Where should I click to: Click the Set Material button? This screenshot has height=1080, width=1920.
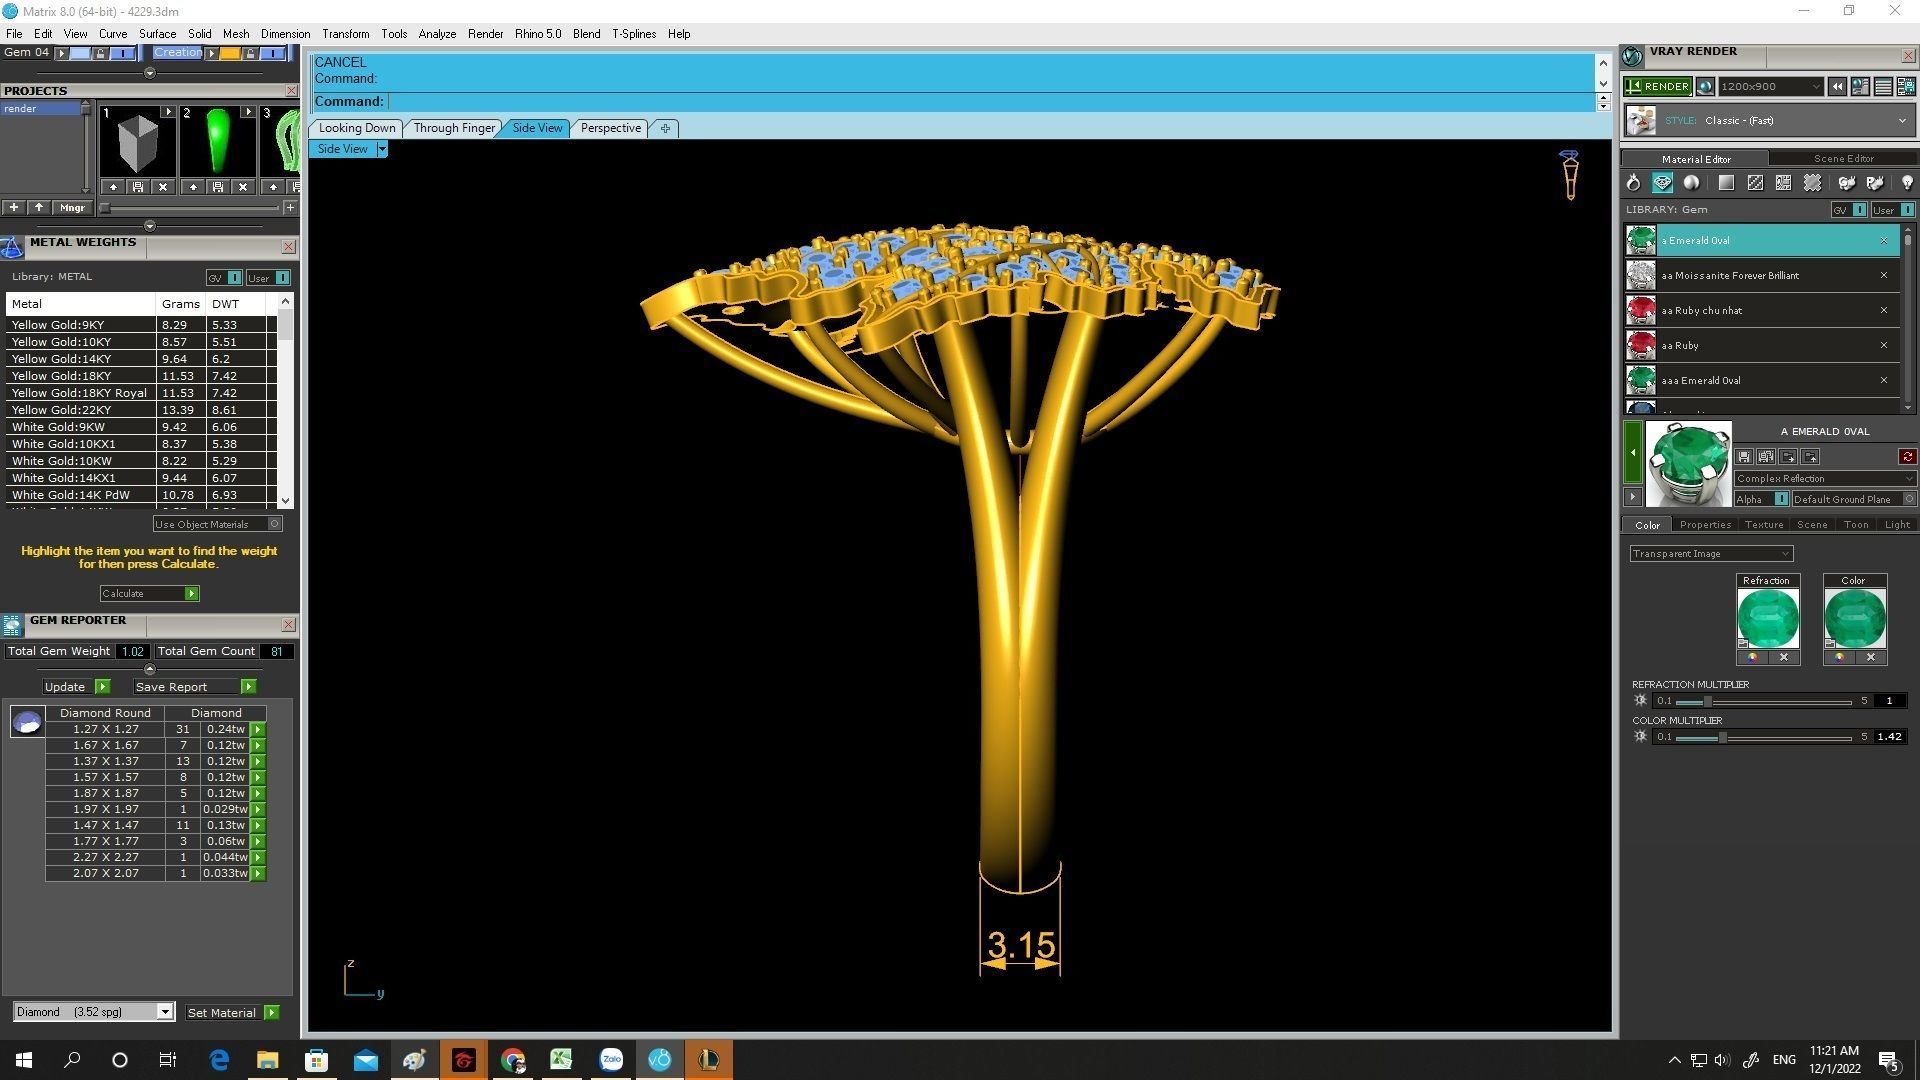232,1013
